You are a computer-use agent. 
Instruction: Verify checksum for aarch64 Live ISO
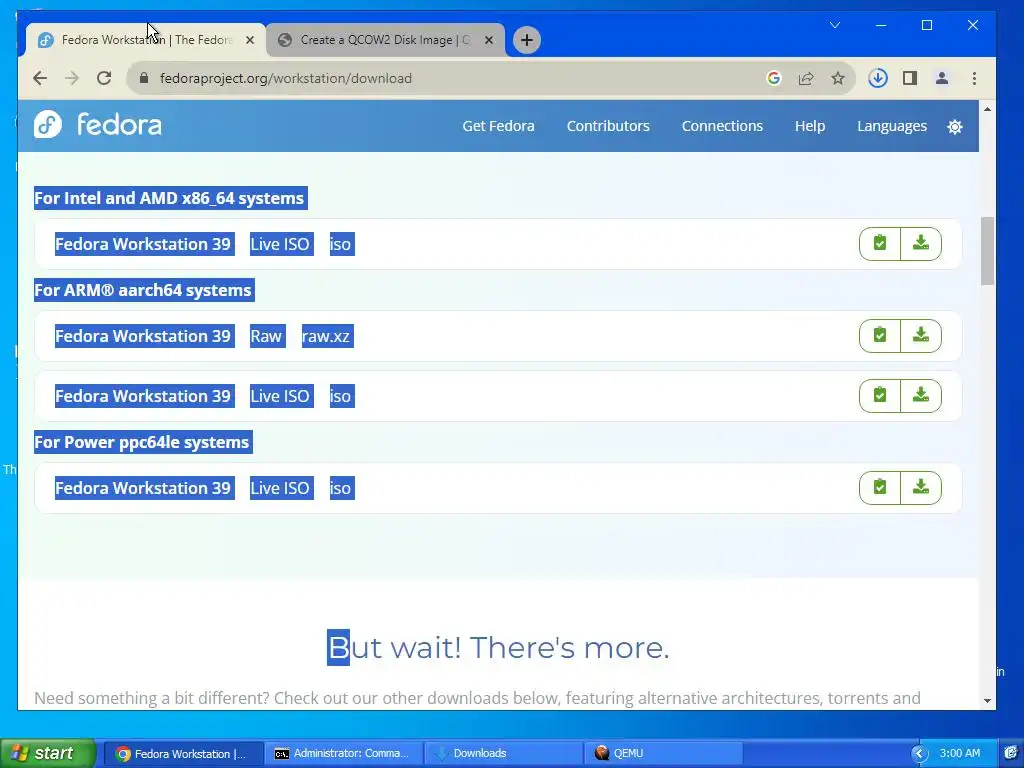880,396
